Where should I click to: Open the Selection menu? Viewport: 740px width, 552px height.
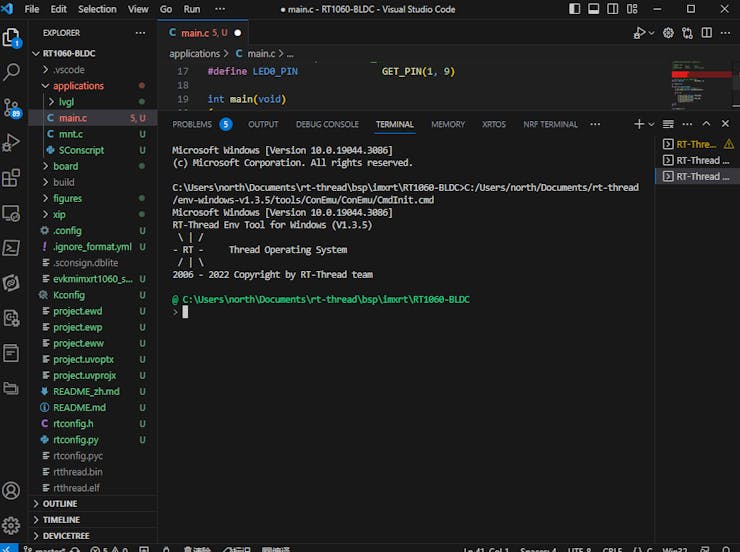97,9
